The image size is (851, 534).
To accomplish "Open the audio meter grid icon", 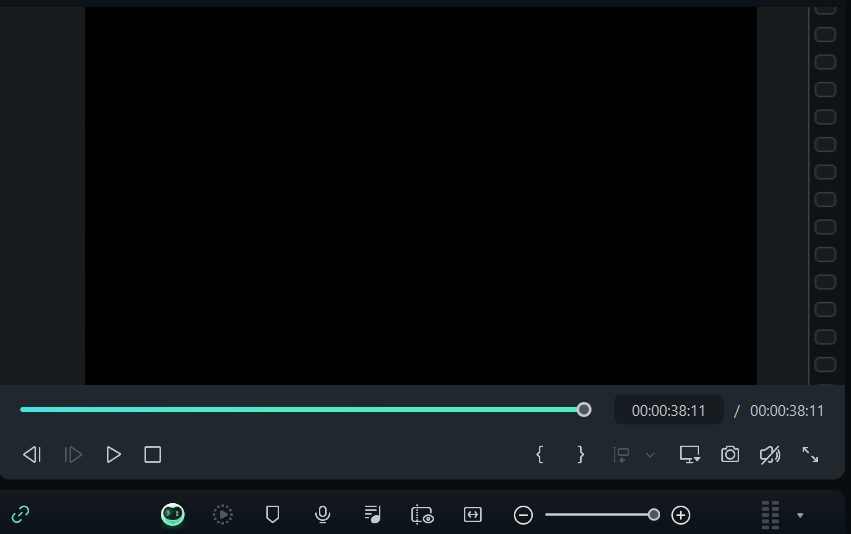I will tap(770, 515).
